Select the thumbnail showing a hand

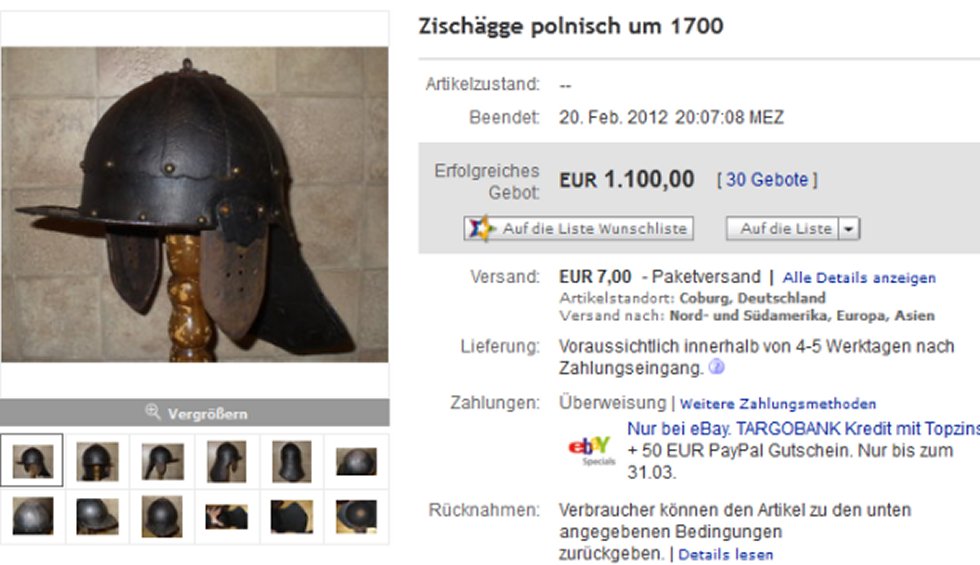227,516
